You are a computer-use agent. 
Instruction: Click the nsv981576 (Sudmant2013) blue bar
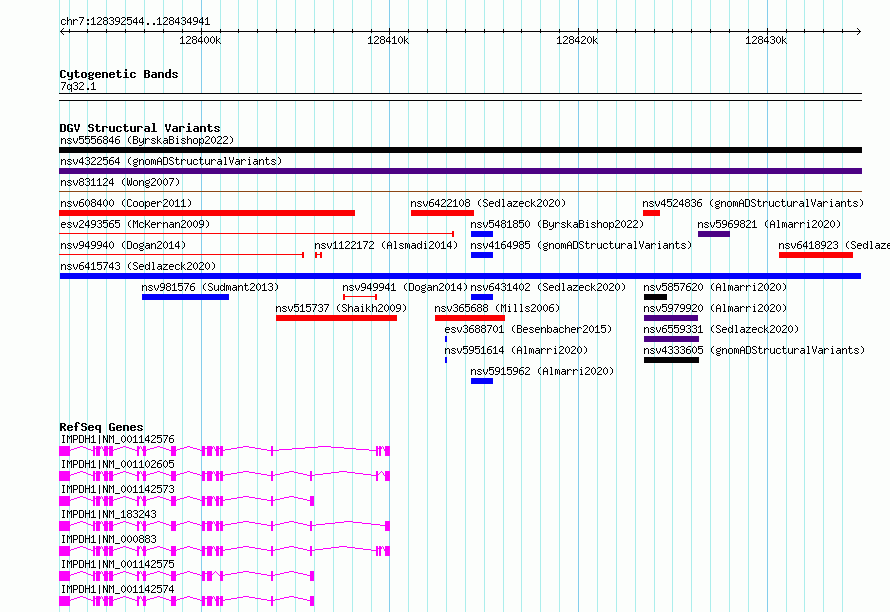click(186, 297)
